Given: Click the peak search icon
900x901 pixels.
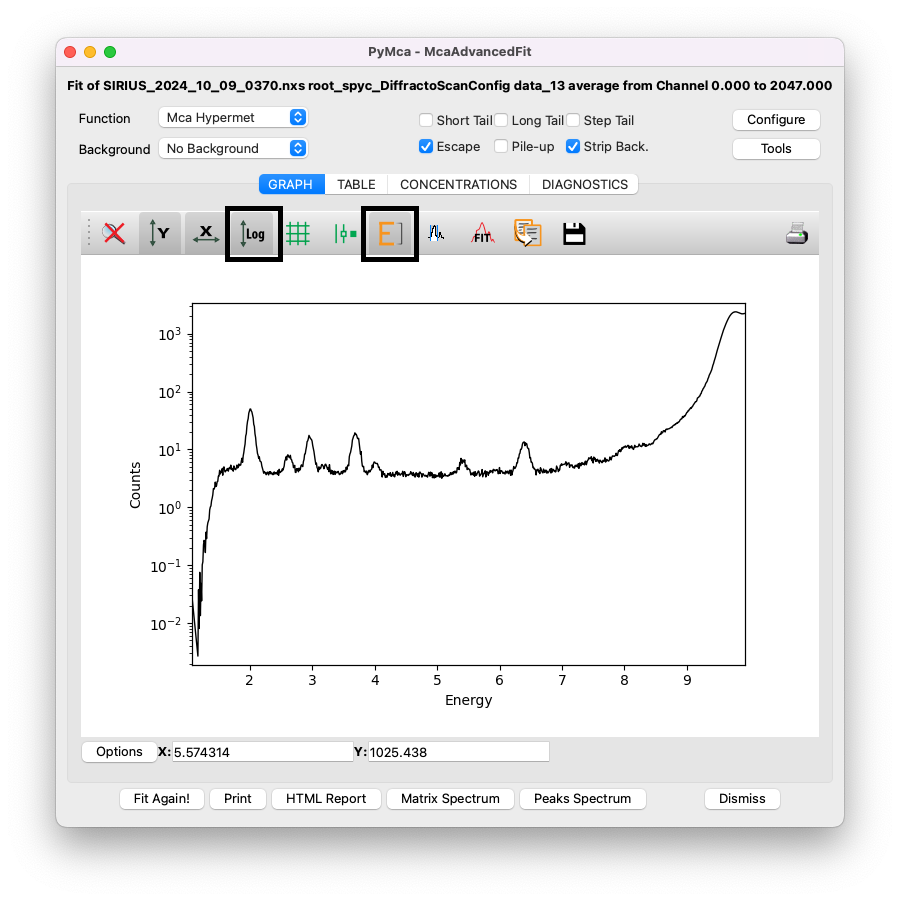Looking at the screenshot, I should pos(436,233).
